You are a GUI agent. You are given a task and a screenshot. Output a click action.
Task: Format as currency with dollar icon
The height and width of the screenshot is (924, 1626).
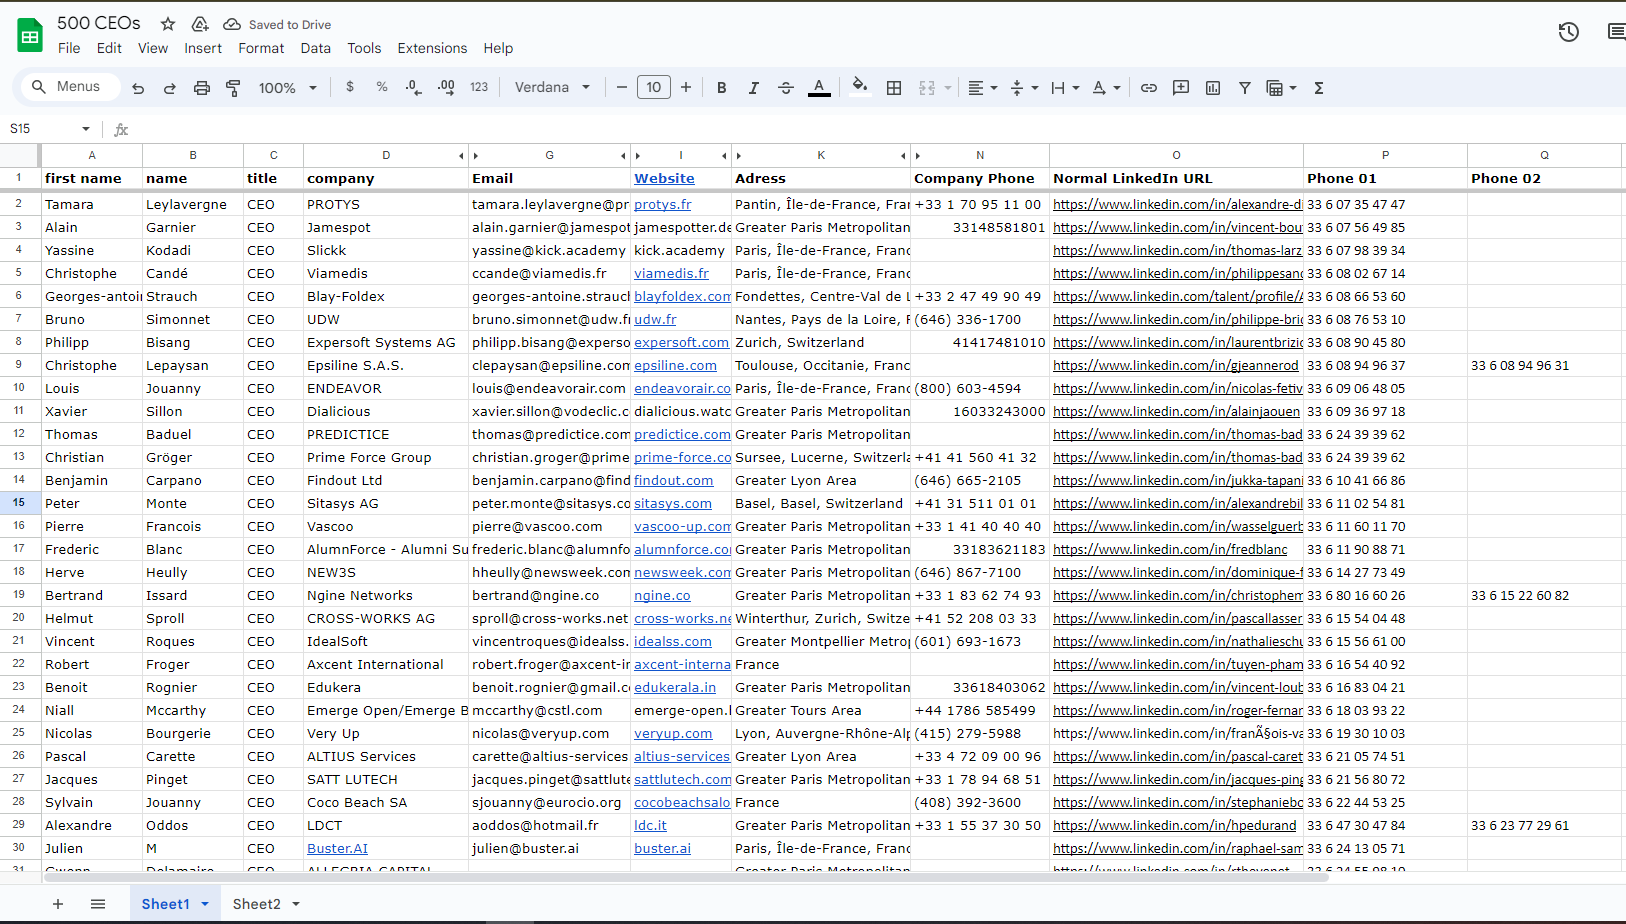click(350, 87)
